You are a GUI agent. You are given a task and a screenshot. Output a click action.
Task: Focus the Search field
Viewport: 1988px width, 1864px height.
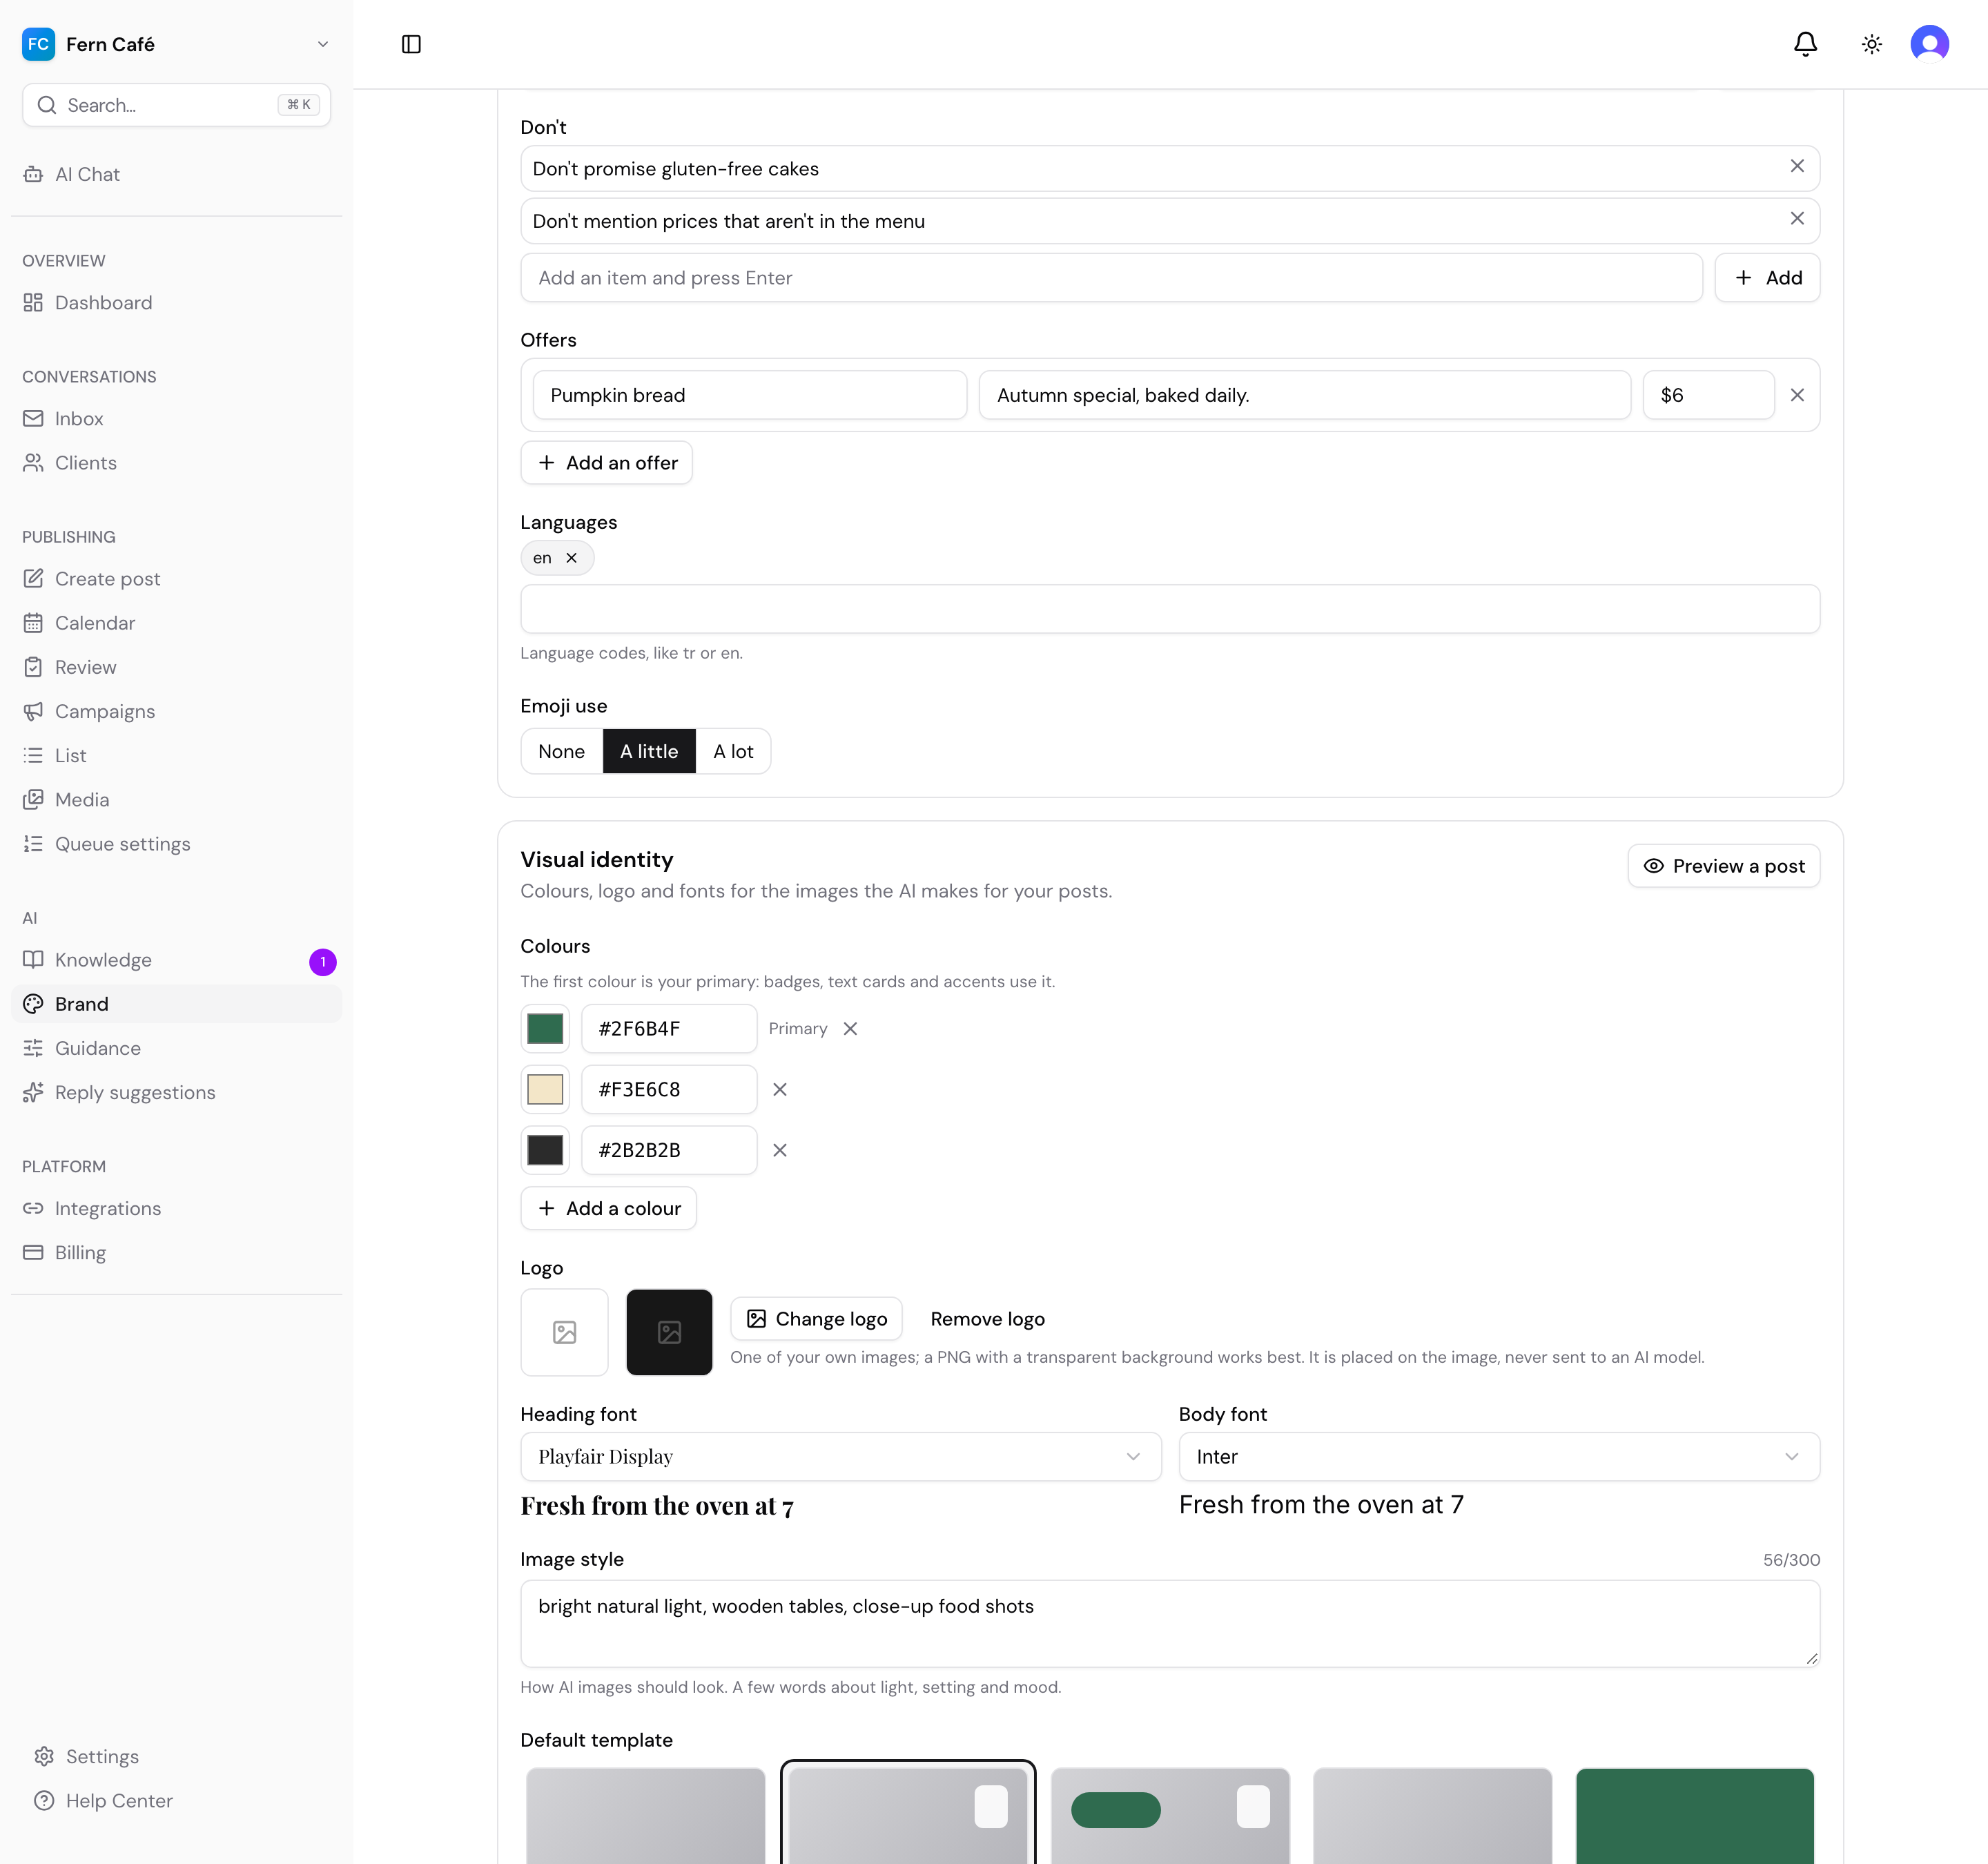176,105
